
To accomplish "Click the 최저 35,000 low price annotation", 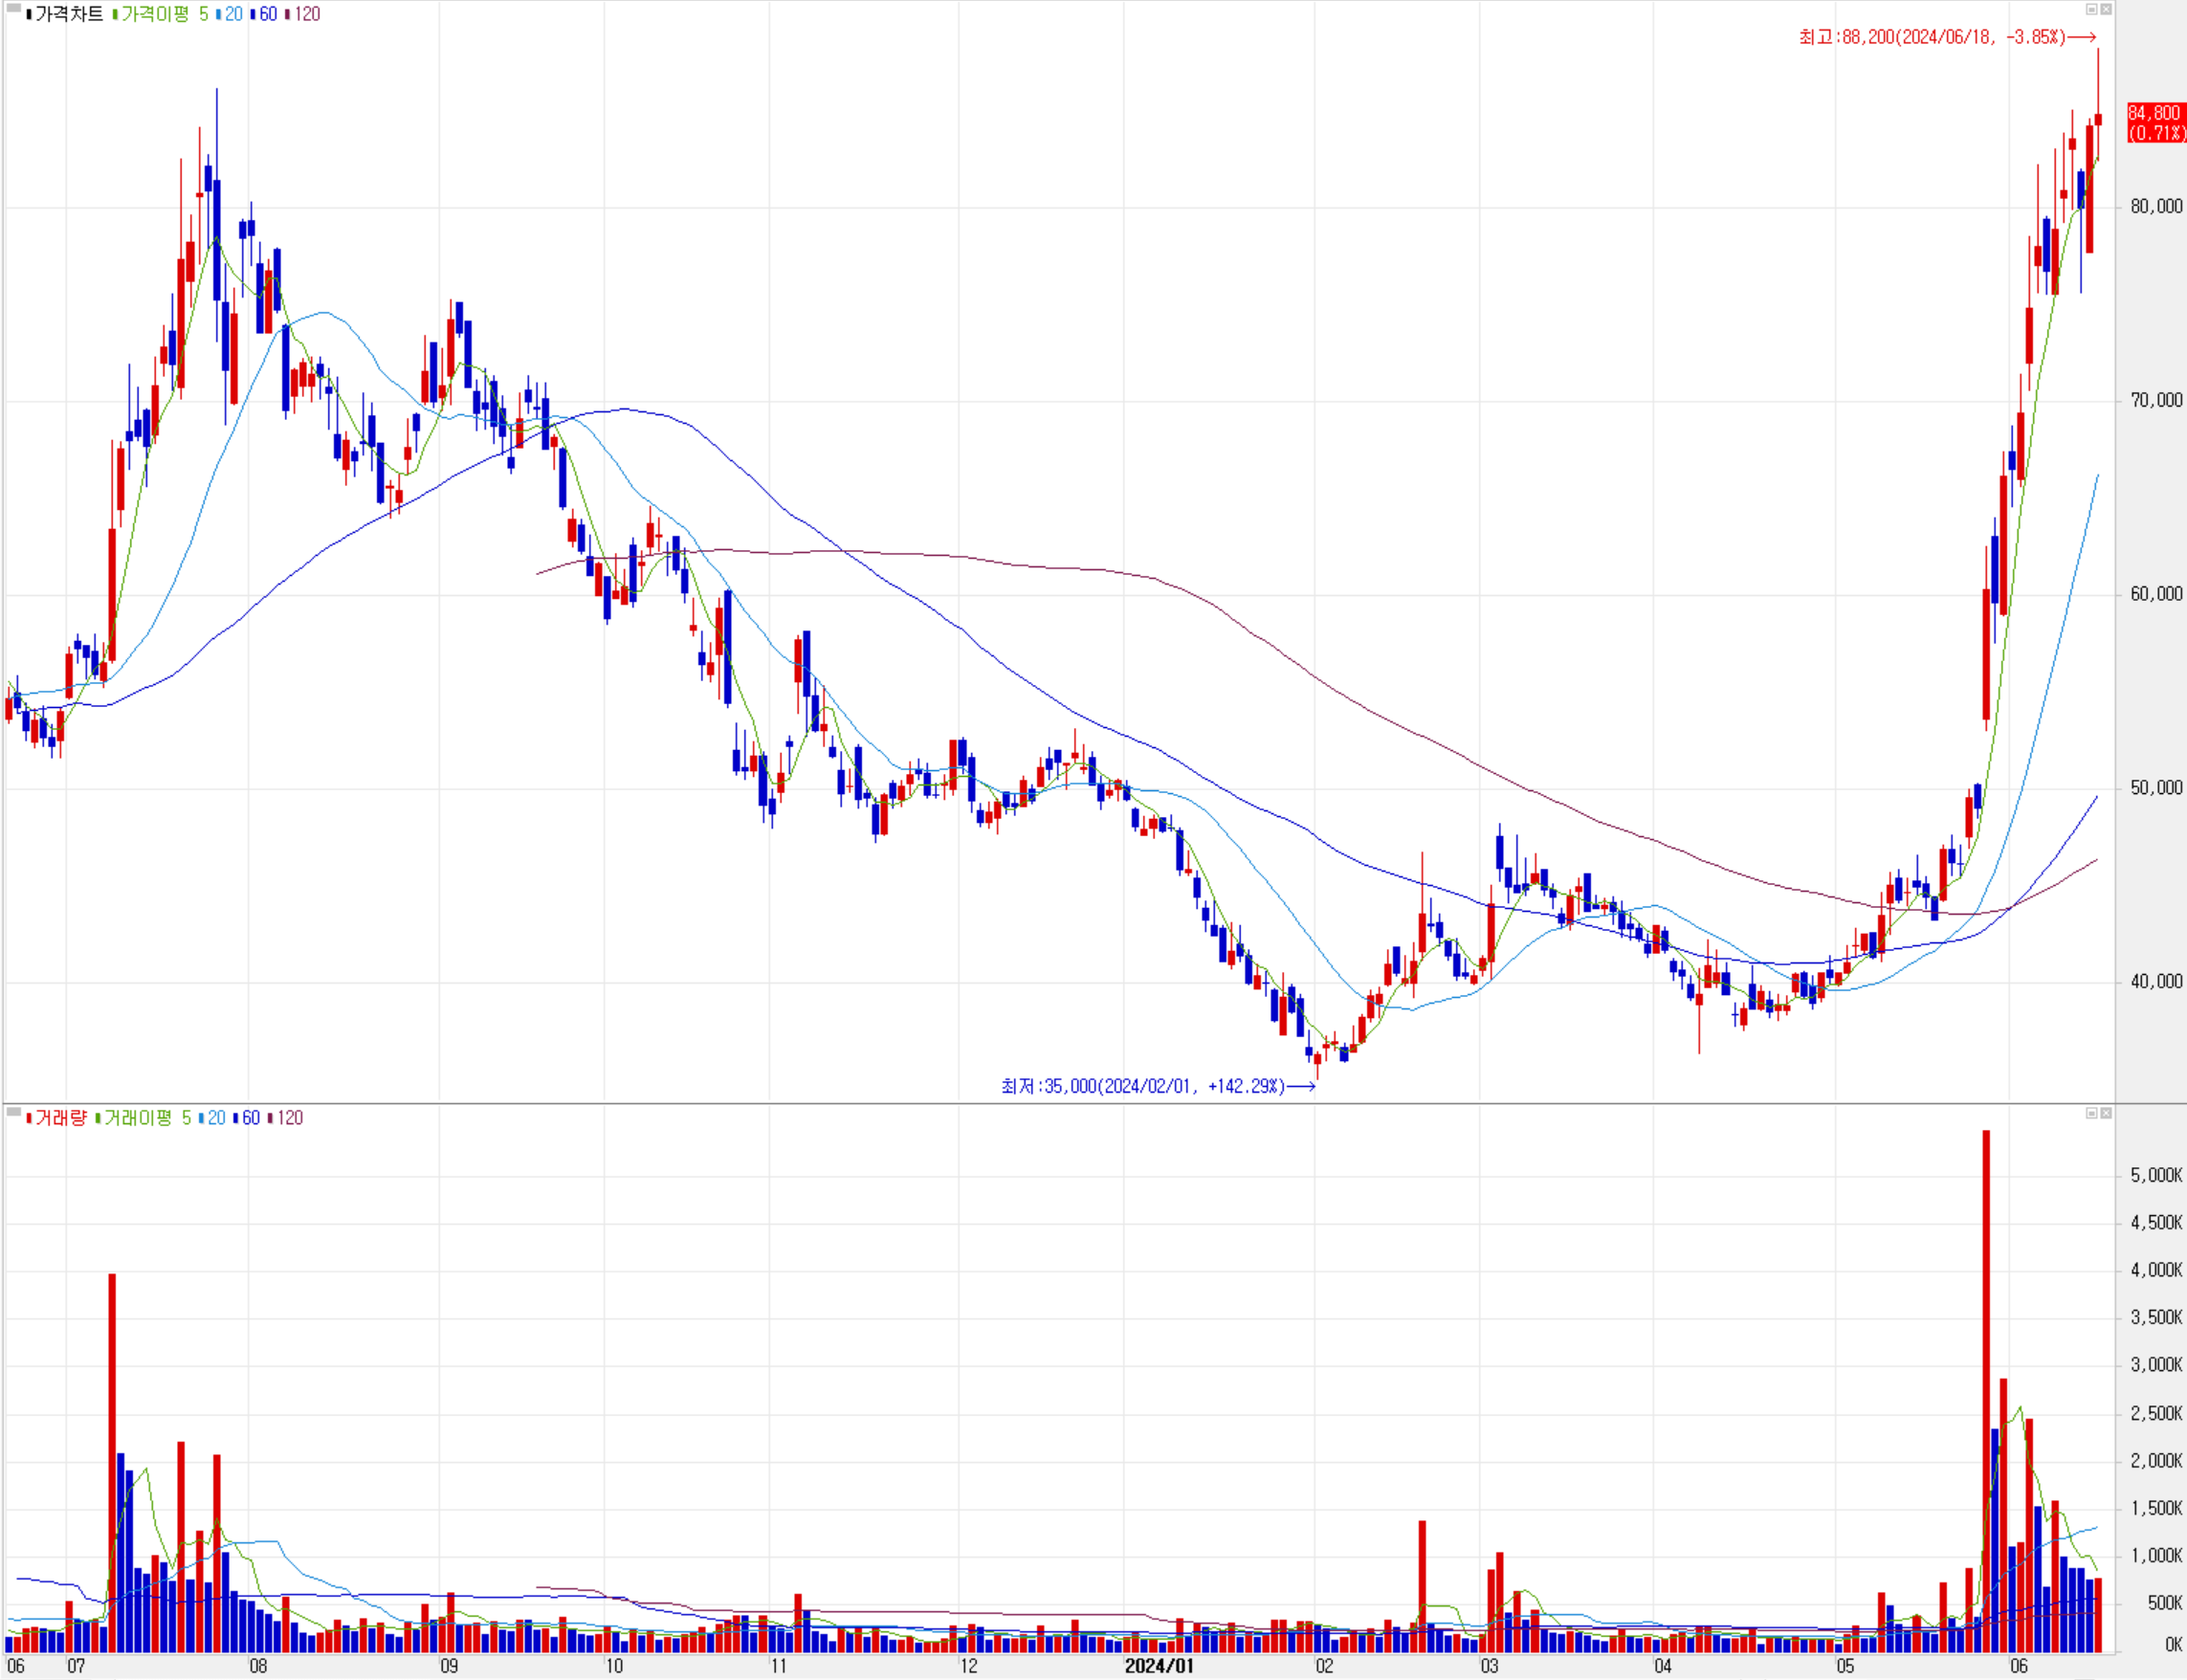I will tap(1143, 1086).
